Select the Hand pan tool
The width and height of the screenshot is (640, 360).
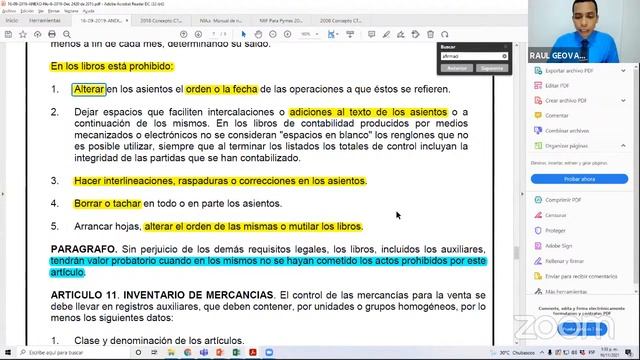[258, 35]
